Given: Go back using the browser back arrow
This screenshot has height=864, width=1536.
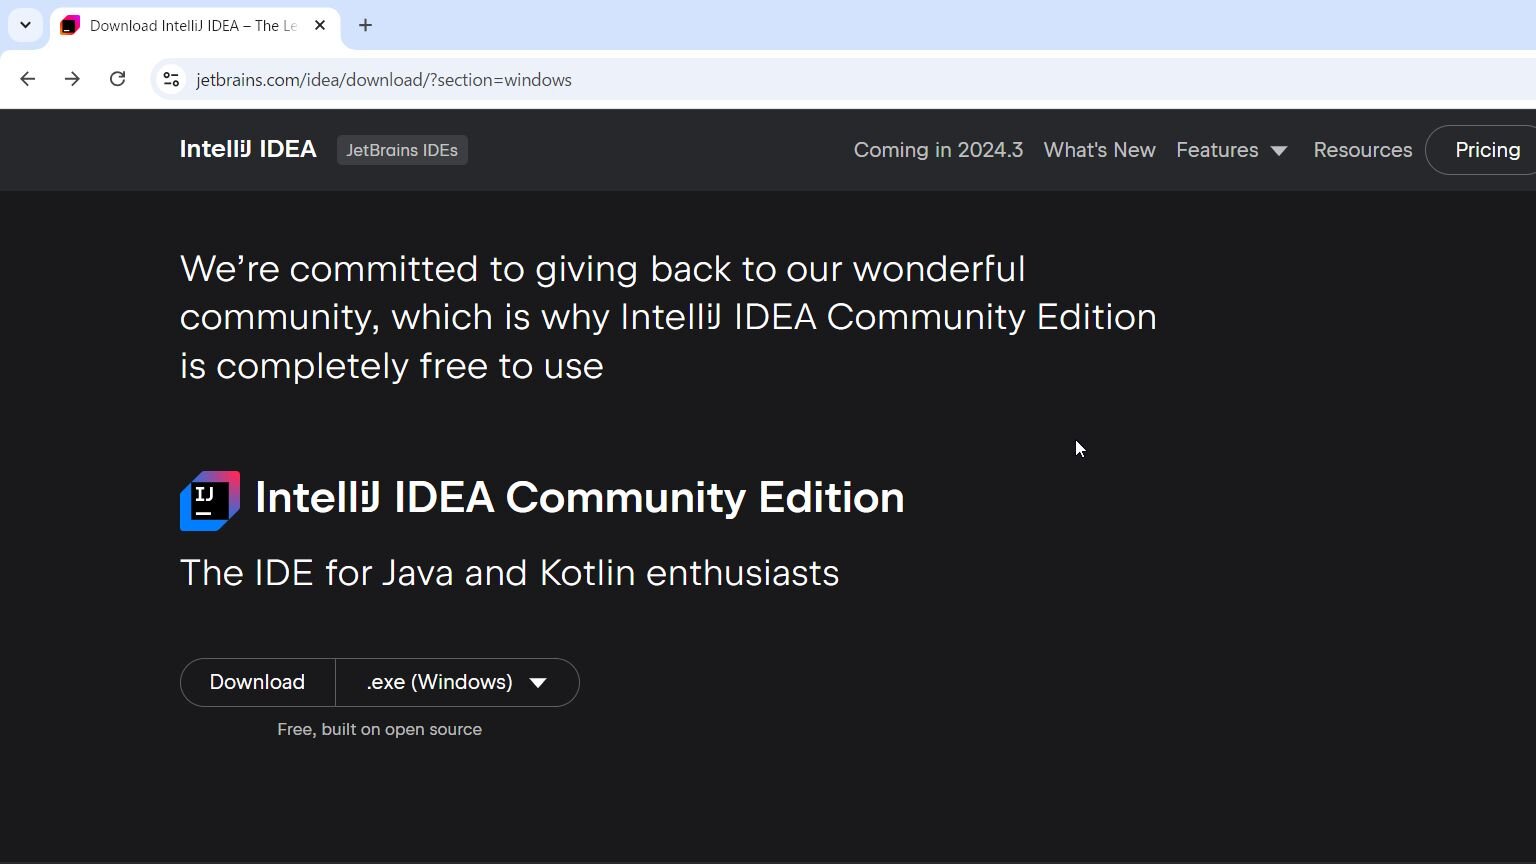Looking at the screenshot, I should coord(28,79).
